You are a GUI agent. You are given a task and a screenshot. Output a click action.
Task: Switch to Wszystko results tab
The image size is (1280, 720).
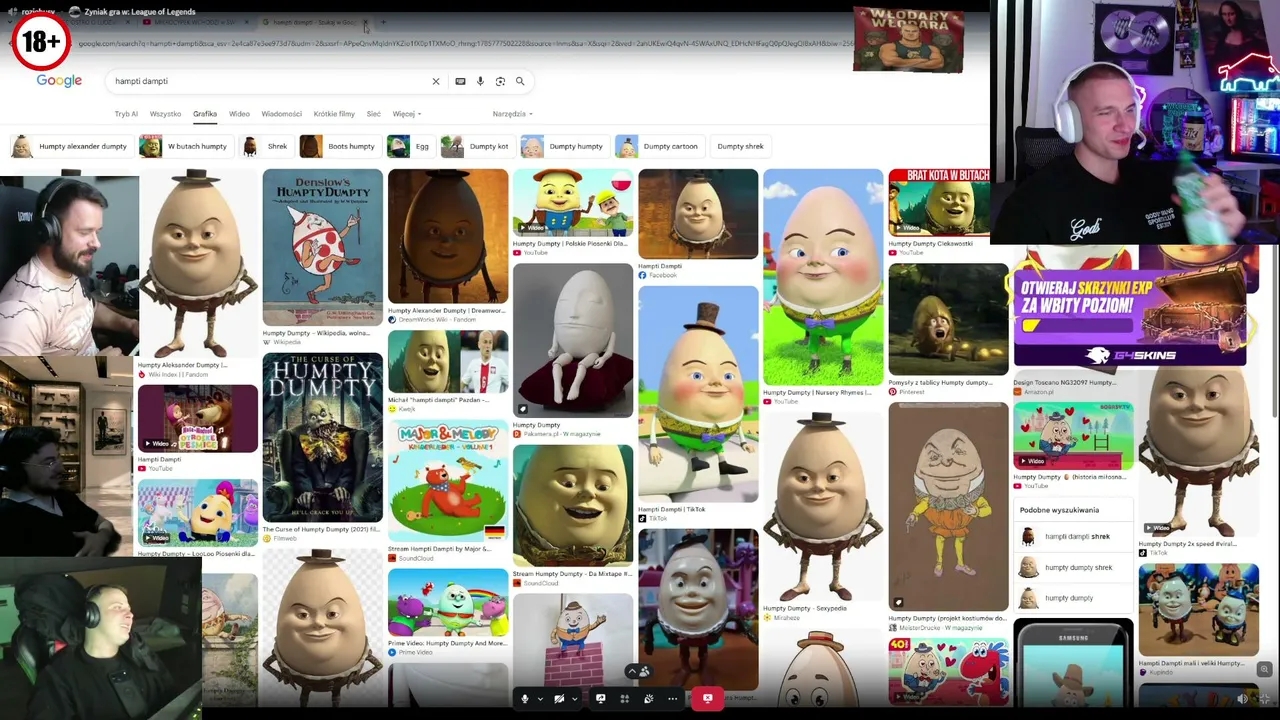coord(165,114)
